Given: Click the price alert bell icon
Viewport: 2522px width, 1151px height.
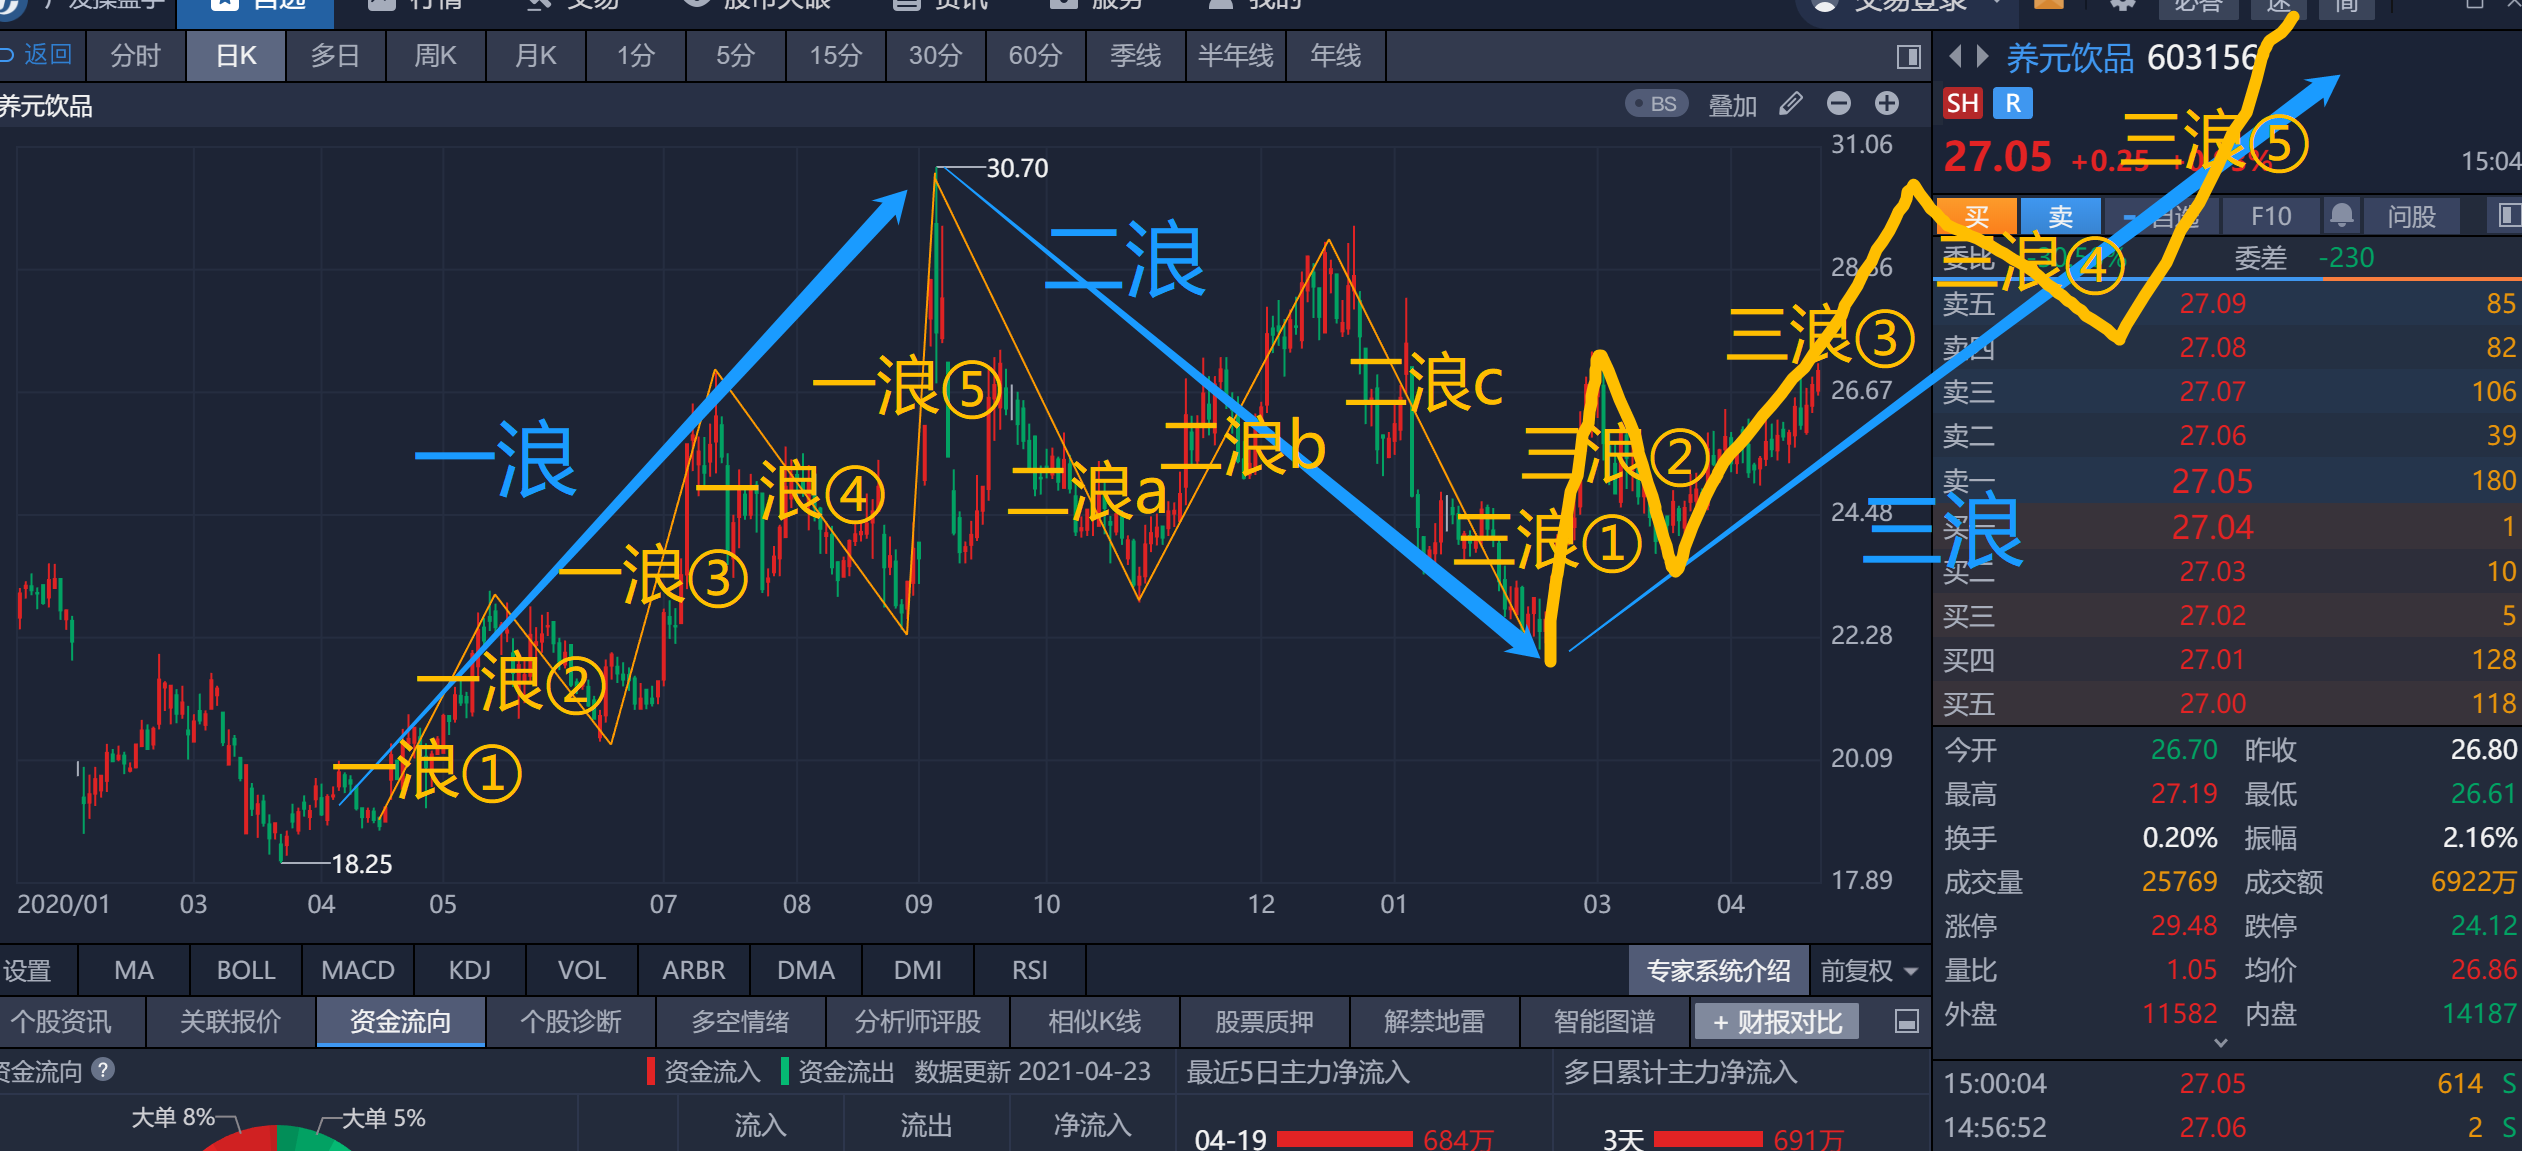Looking at the screenshot, I should (x=2341, y=215).
